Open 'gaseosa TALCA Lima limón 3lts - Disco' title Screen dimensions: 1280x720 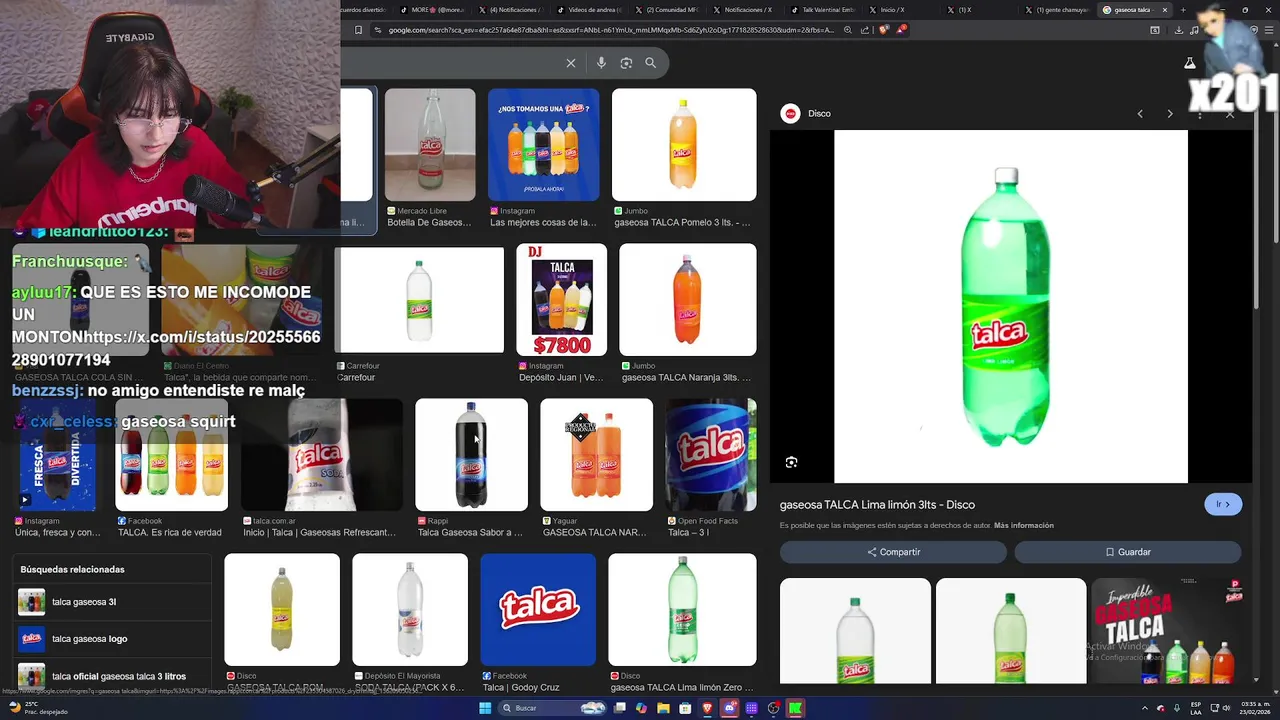point(877,505)
